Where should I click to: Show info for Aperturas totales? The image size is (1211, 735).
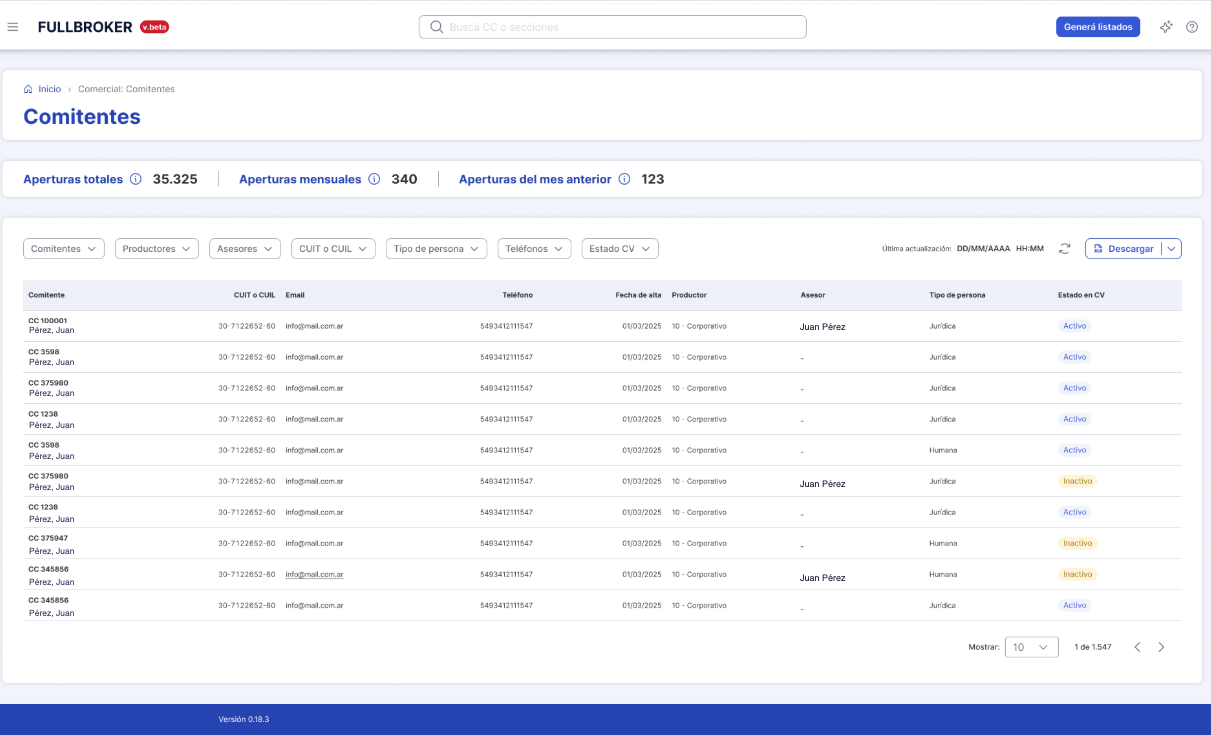pyautogui.click(x=136, y=180)
